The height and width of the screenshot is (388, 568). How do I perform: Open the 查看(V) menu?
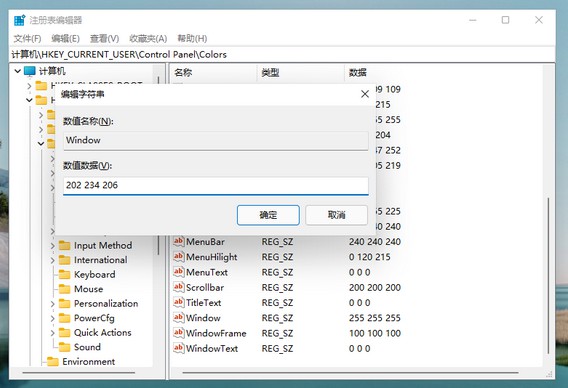(104, 38)
